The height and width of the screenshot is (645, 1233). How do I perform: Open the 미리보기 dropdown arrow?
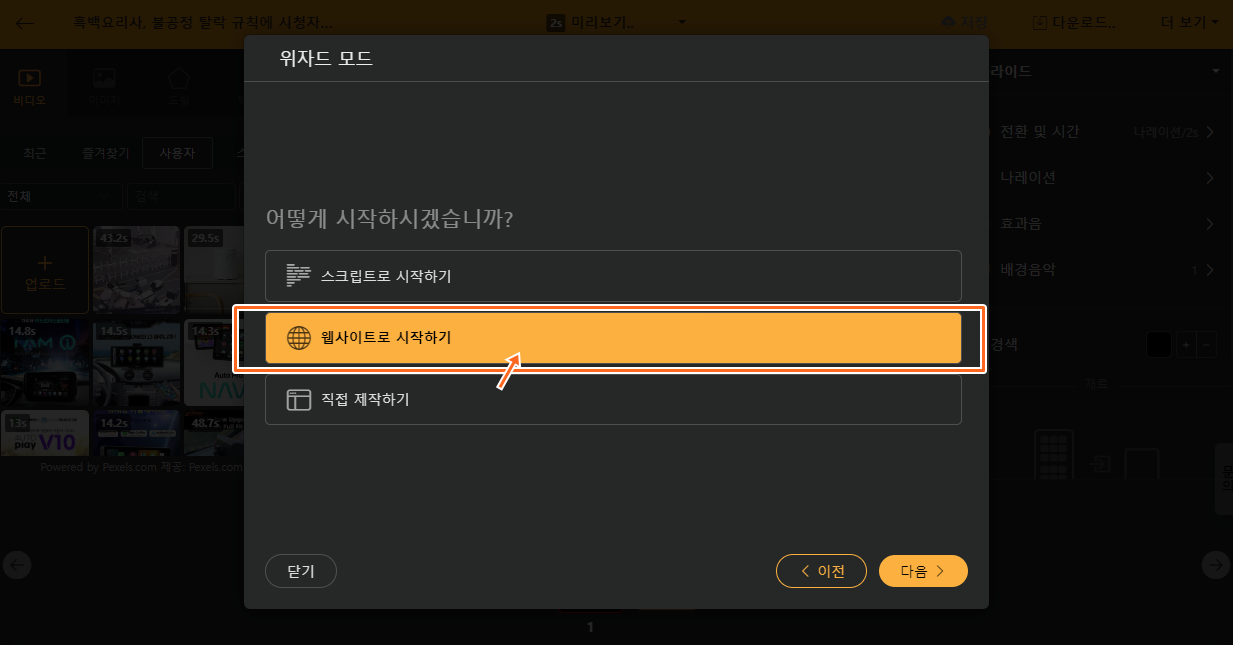[x=682, y=22]
